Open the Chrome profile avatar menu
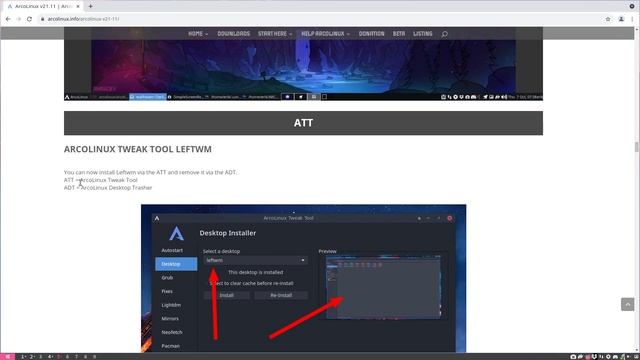 pyautogui.click(x=621, y=19)
